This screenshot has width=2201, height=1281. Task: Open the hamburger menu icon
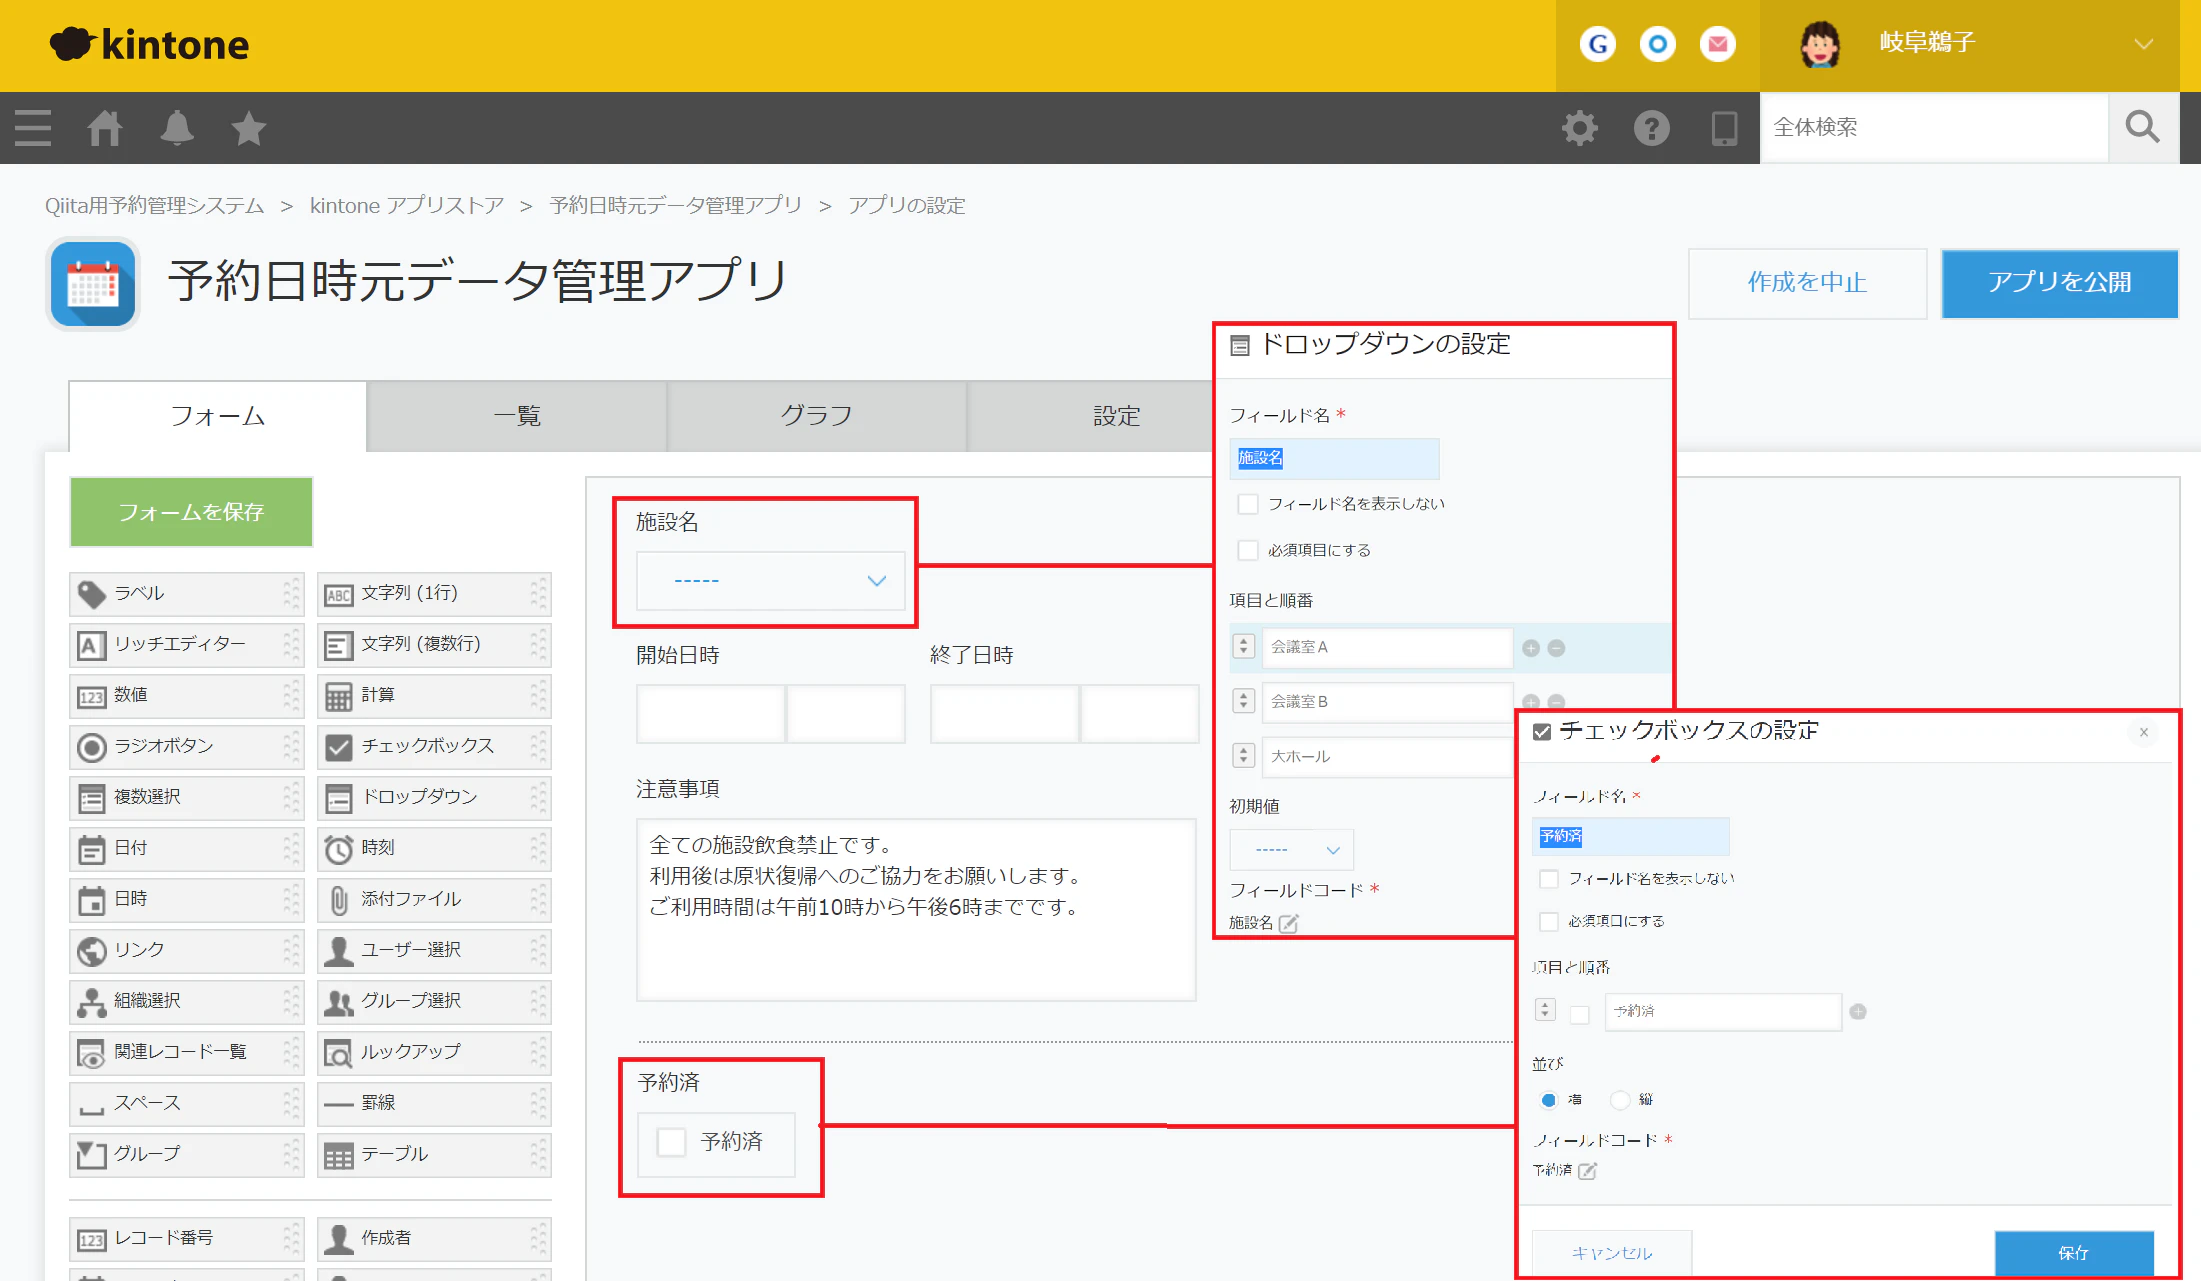click(x=33, y=128)
